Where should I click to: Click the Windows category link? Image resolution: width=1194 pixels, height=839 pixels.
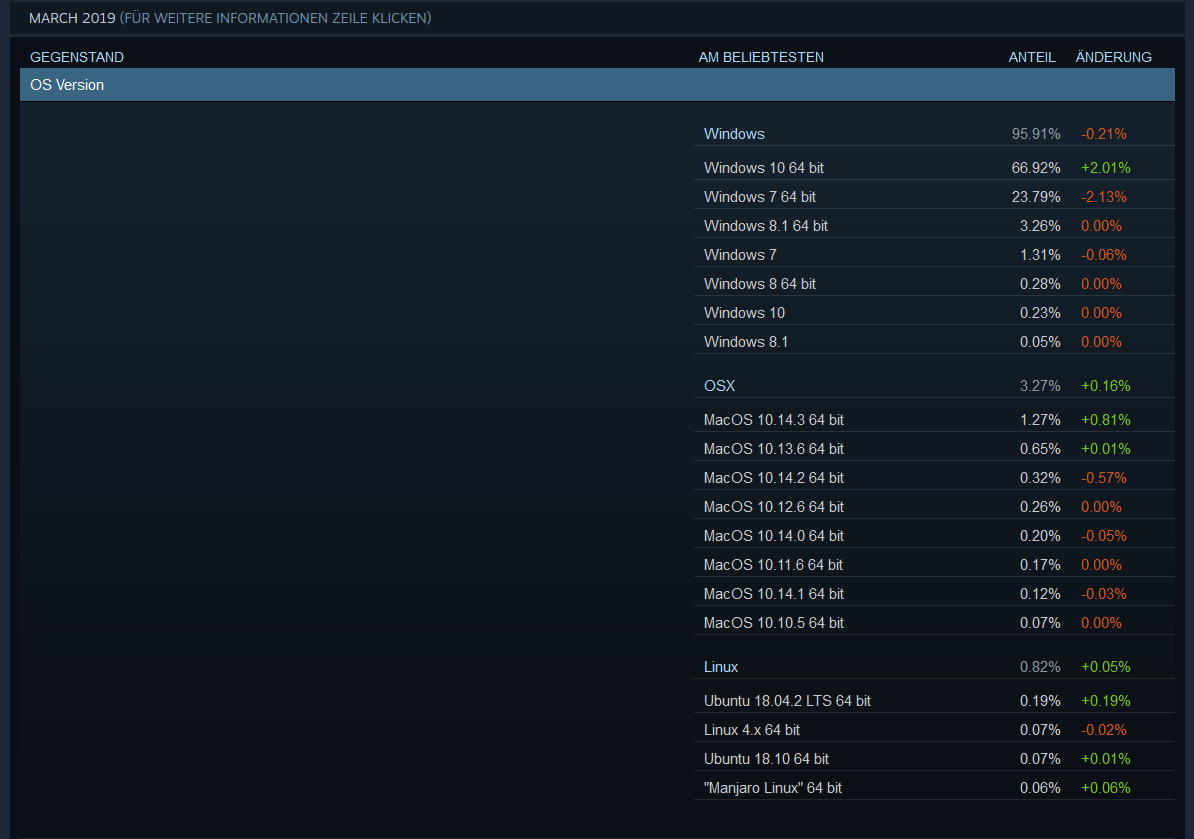click(x=734, y=134)
